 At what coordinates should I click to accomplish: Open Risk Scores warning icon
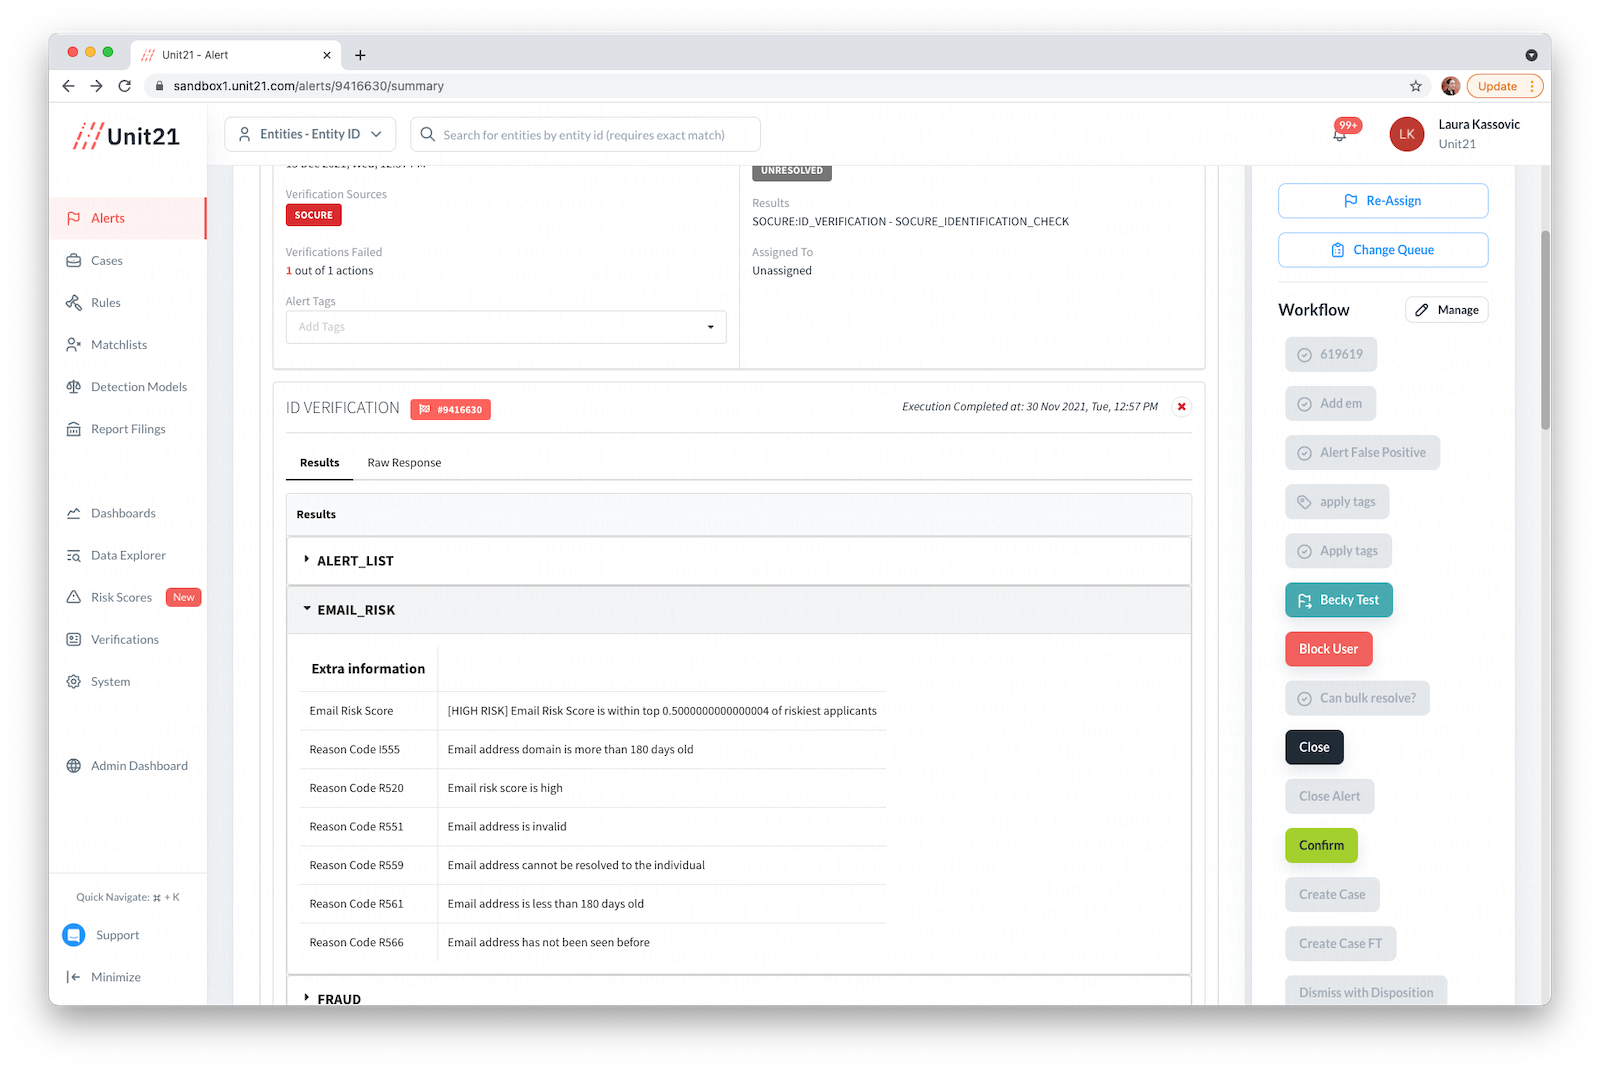coord(74,597)
